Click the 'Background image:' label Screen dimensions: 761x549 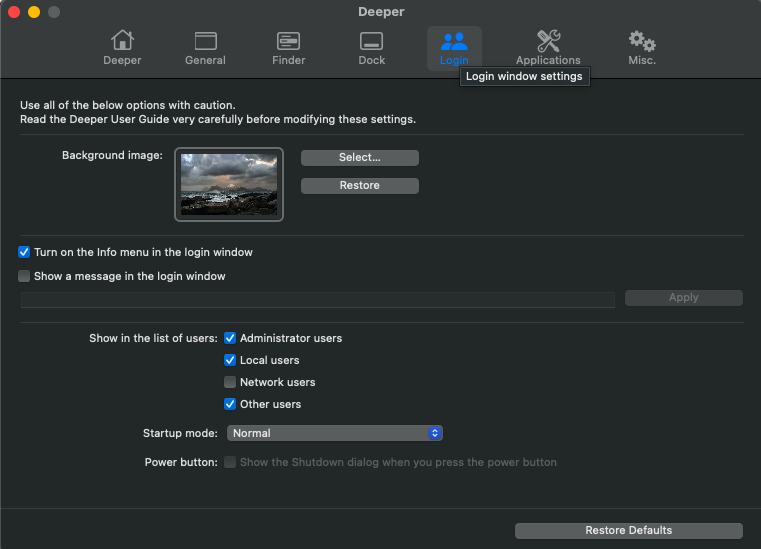coord(112,155)
